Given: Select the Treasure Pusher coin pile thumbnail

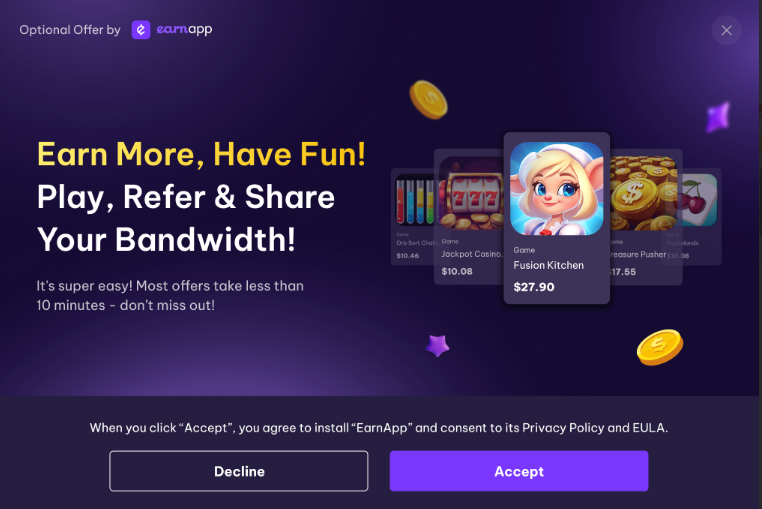Looking at the screenshot, I should [643, 193].
